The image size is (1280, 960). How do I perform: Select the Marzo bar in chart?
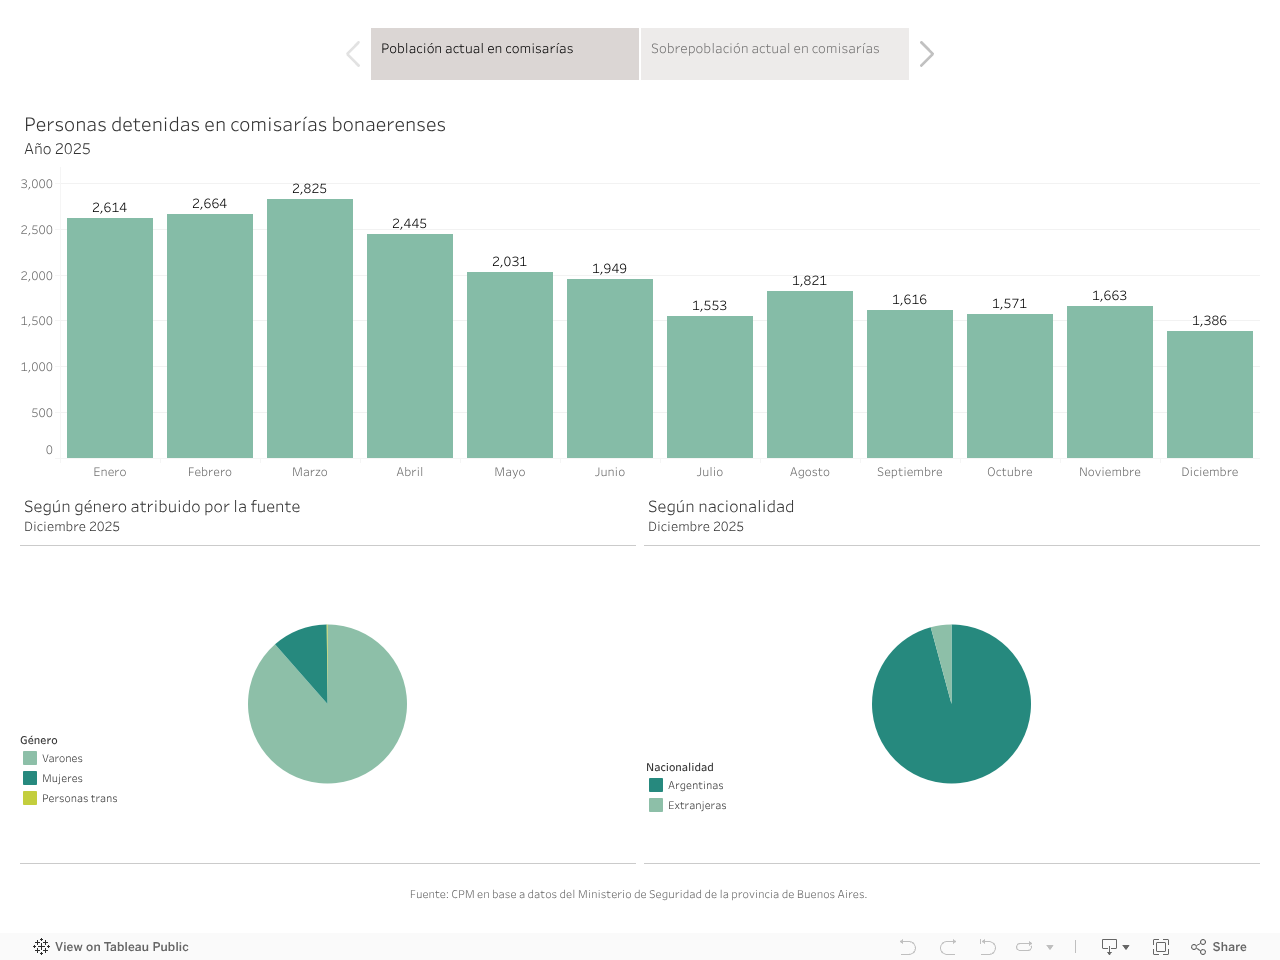click(310, 328)
